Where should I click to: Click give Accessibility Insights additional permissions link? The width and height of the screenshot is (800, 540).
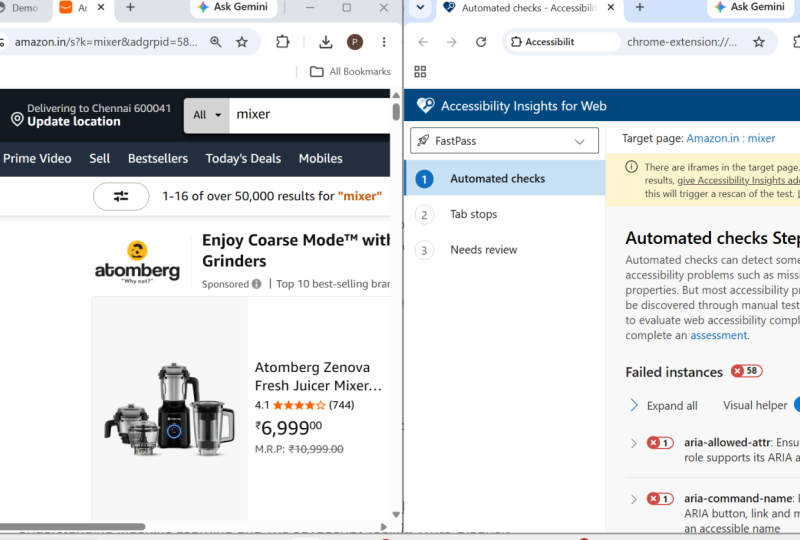(738, 180)
